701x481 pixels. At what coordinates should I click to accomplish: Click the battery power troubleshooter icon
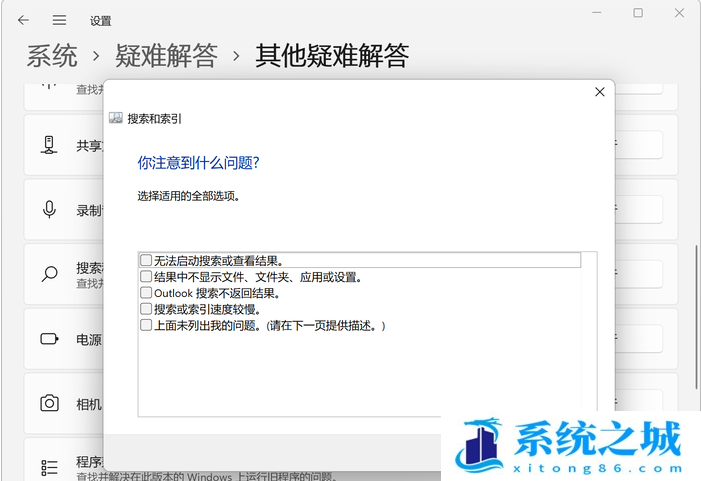(49, 339)
